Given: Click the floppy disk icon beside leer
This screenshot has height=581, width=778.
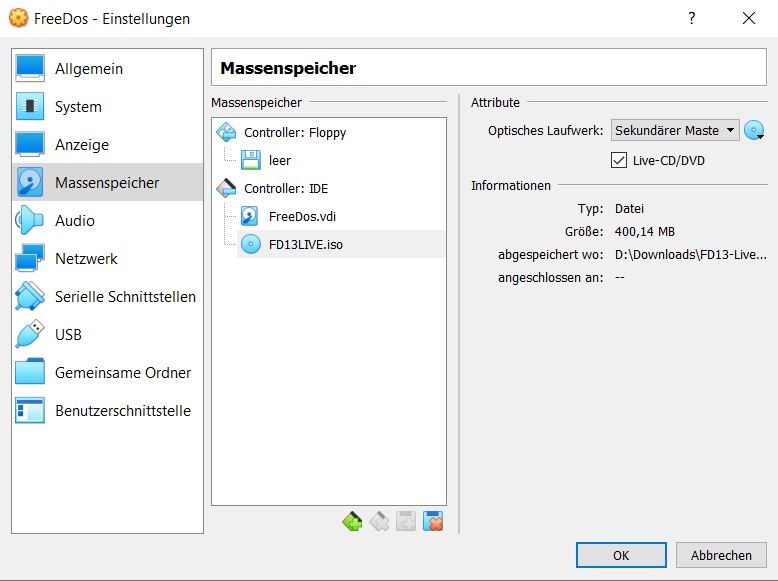Looking at the screenshot, I should coord(251,160).
